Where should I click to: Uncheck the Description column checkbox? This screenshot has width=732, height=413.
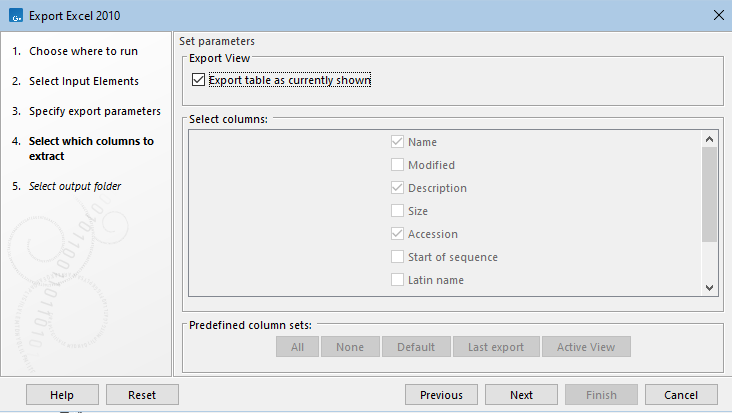coord(398,188)
